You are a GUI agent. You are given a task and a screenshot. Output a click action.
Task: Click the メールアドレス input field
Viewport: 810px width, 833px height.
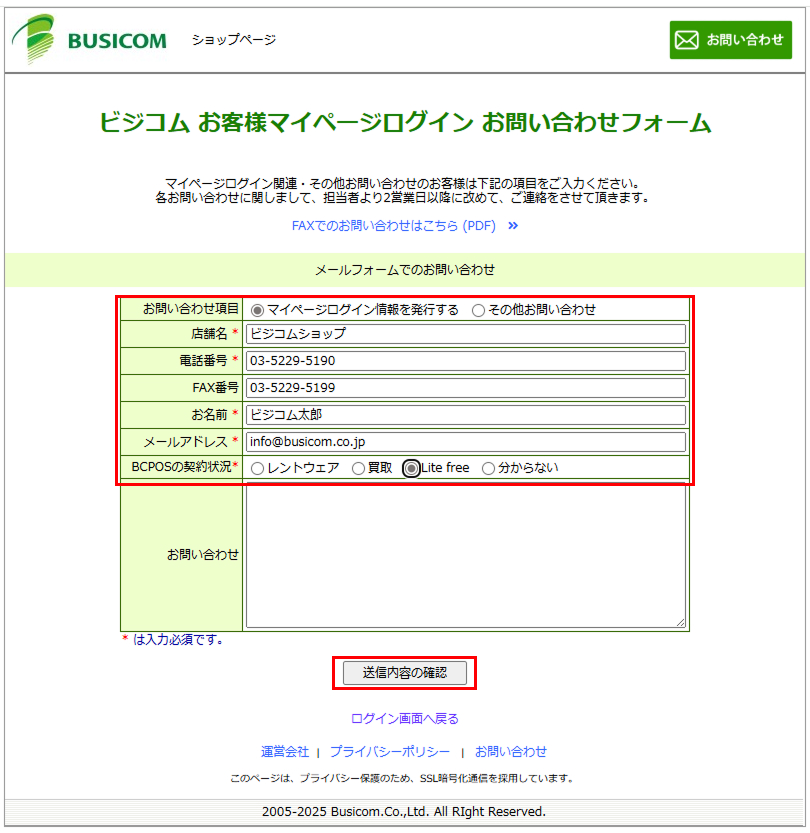(465, 441)
